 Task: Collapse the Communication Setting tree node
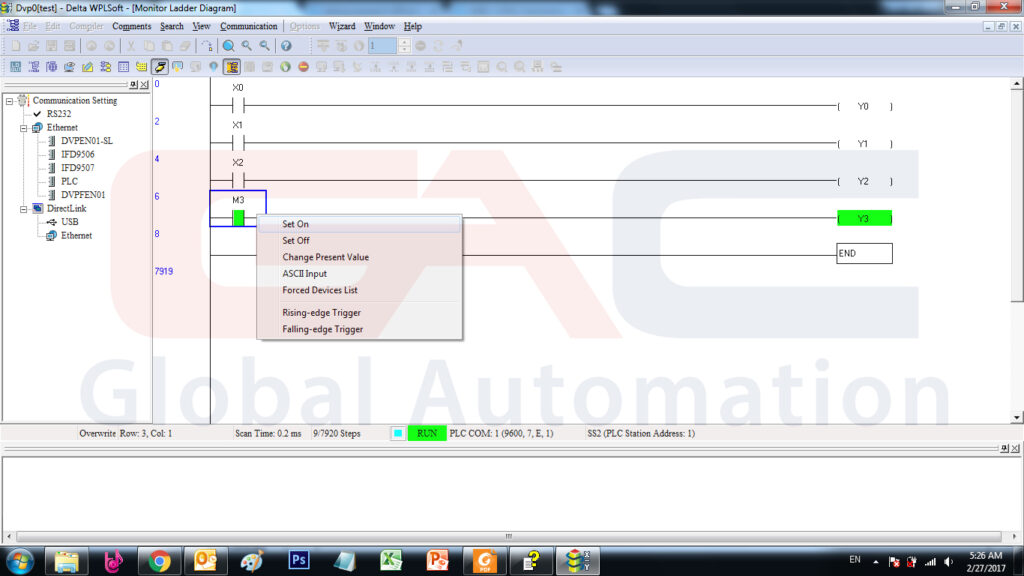(x=9, y=101)
